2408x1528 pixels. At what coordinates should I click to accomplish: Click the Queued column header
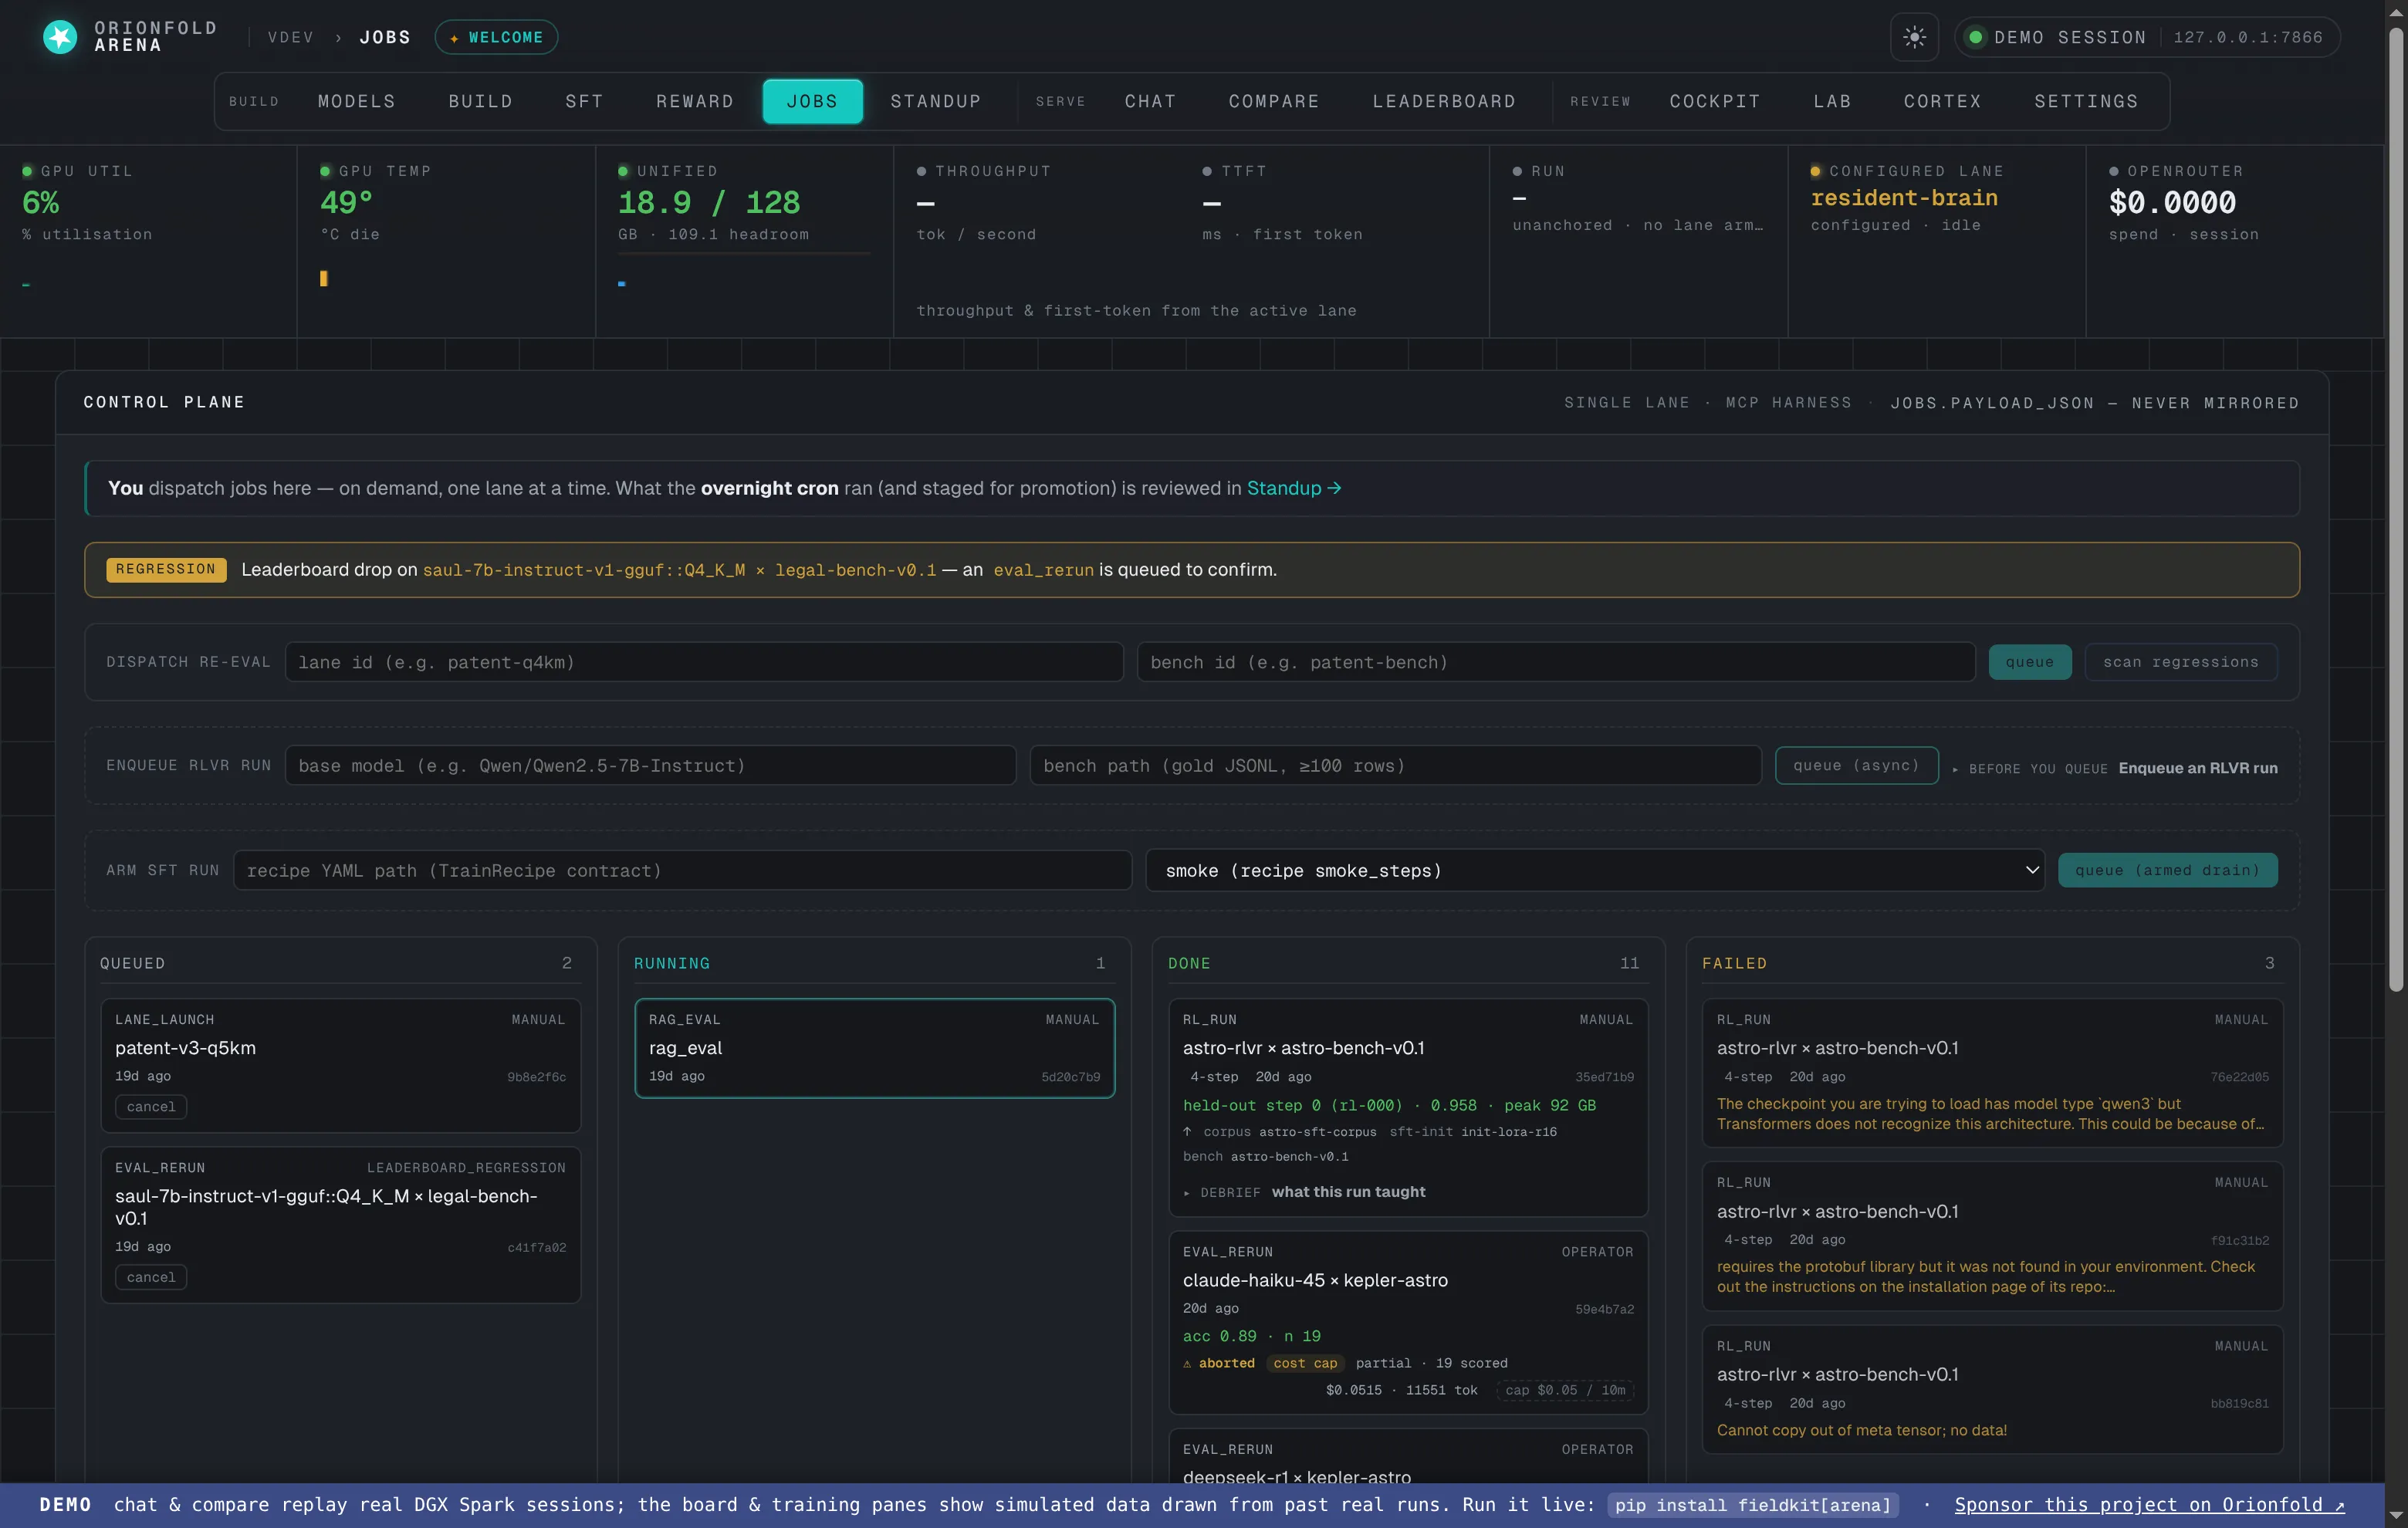click(x=340, y=963)
